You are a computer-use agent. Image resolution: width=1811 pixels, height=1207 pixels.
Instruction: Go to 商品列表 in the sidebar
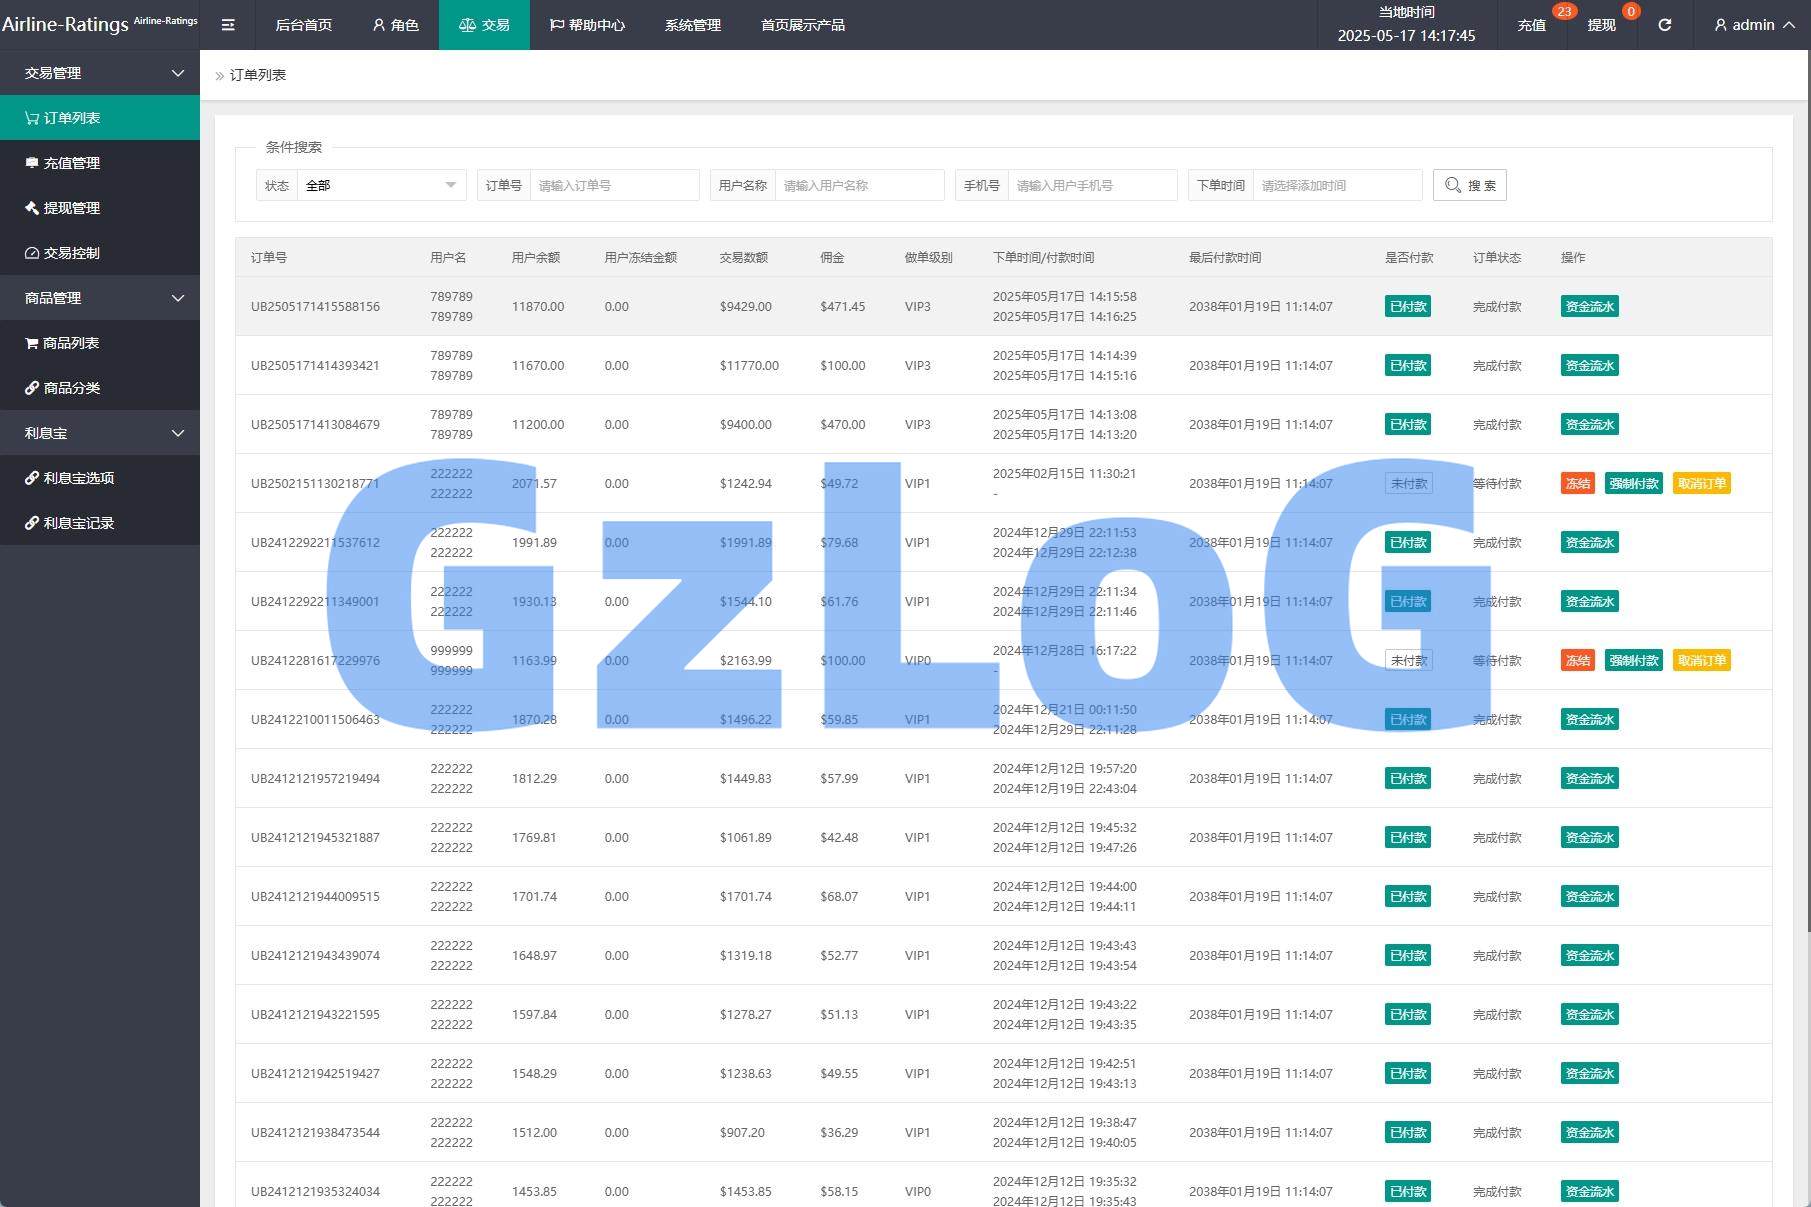[71, 343]
